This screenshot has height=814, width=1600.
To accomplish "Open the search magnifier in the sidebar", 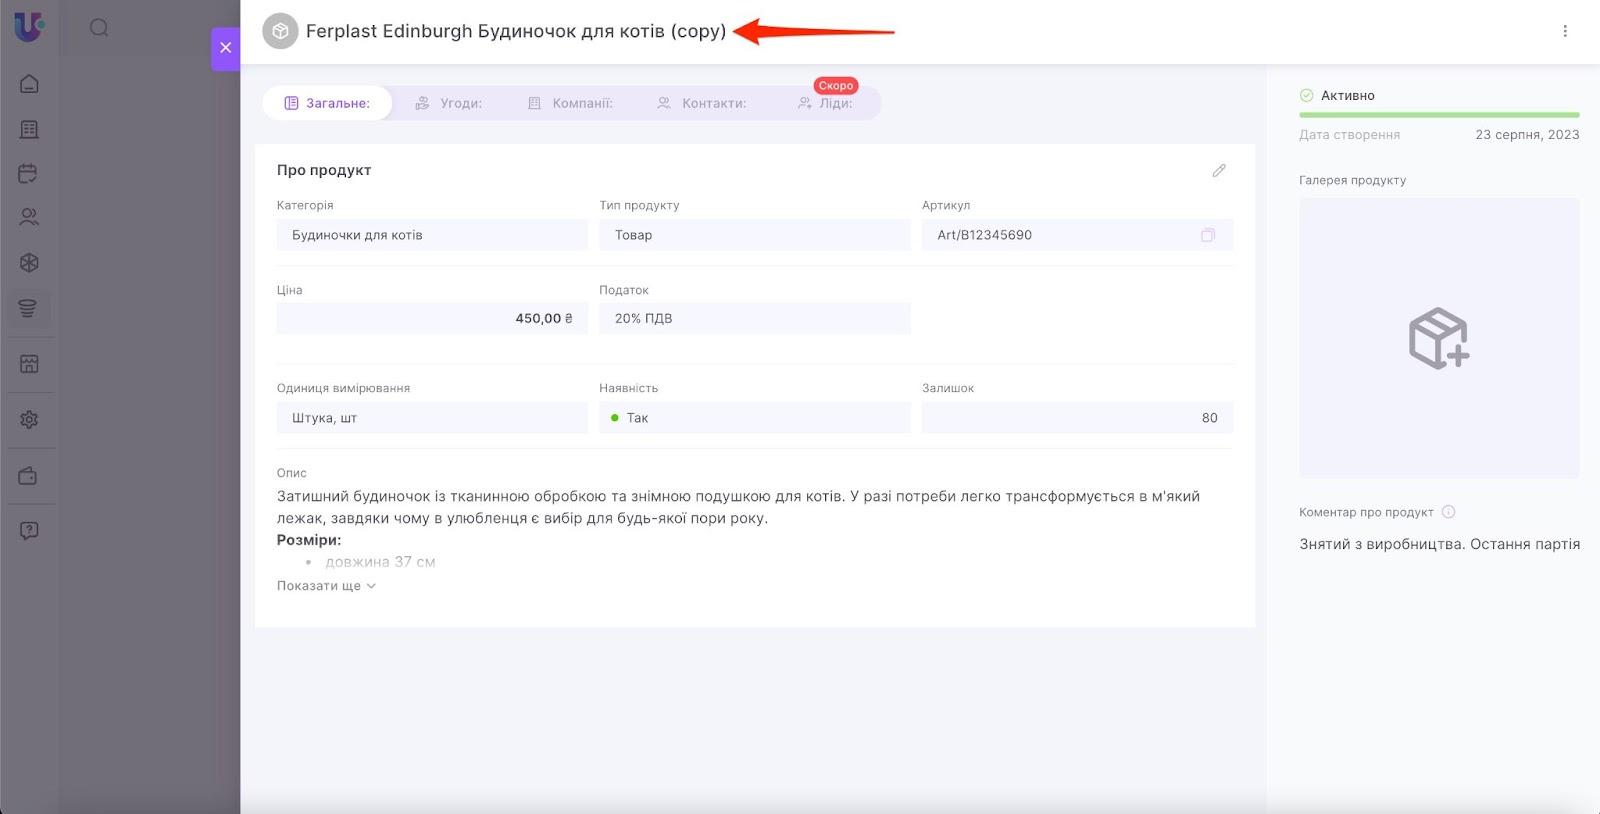I will (x=99, y=28).
